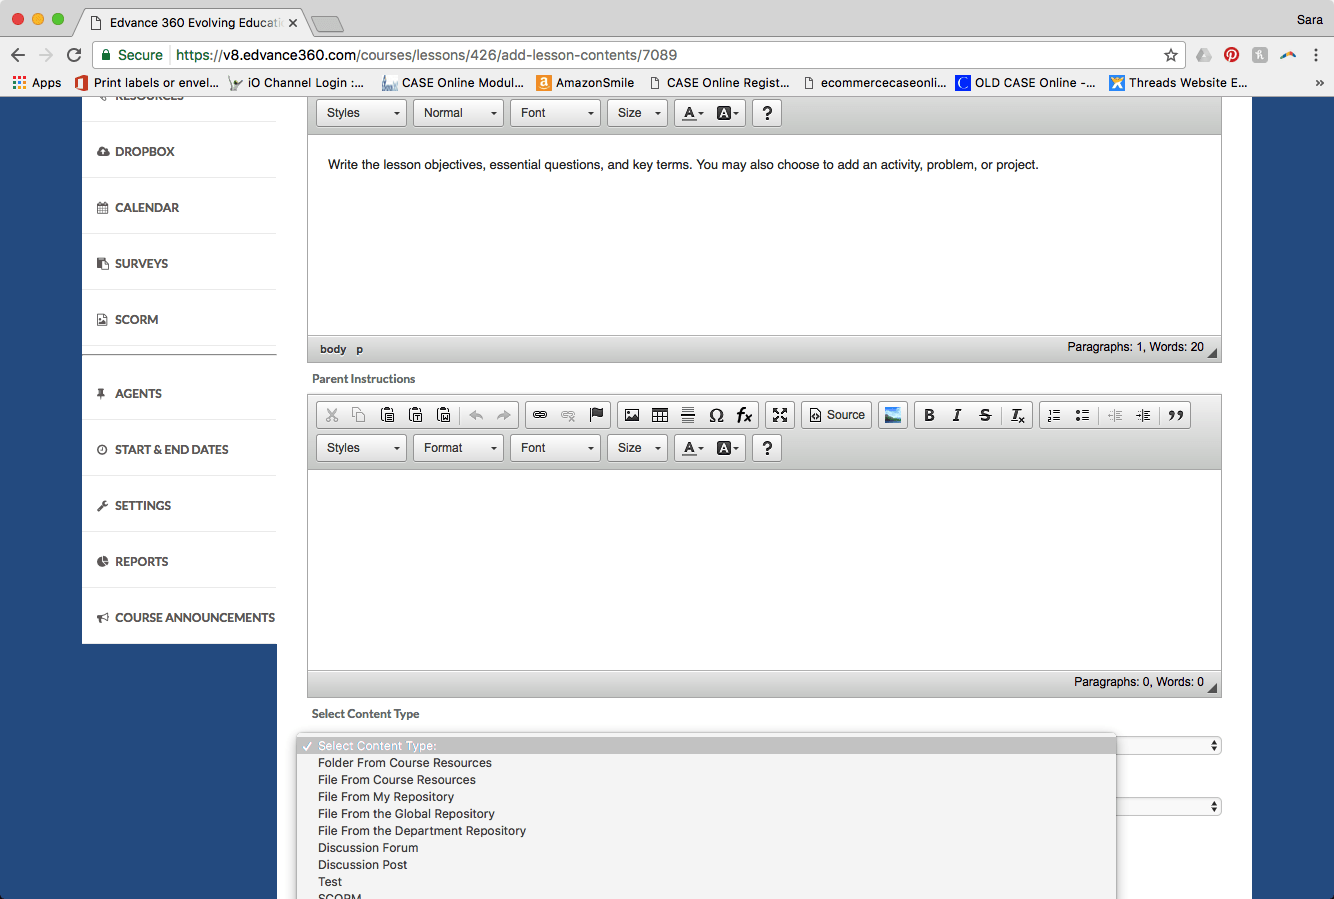Toggle strikethrough formatting
Image resolution: width=1334 pixels, height=899 pixels.
pyautogui.click(x=985, y=415)
